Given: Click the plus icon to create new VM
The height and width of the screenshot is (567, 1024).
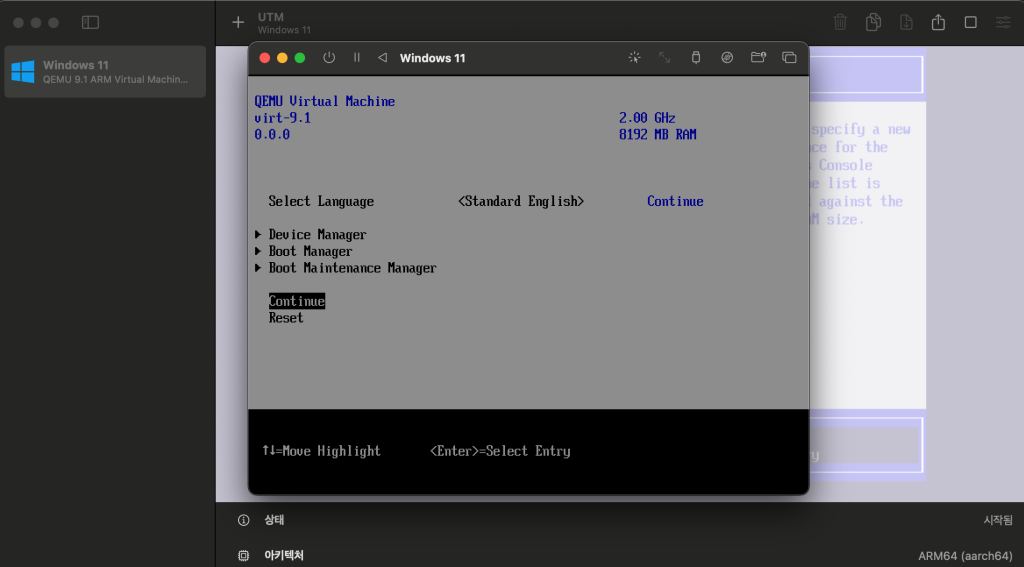Looking at the screenshot, I should [238, 22].
